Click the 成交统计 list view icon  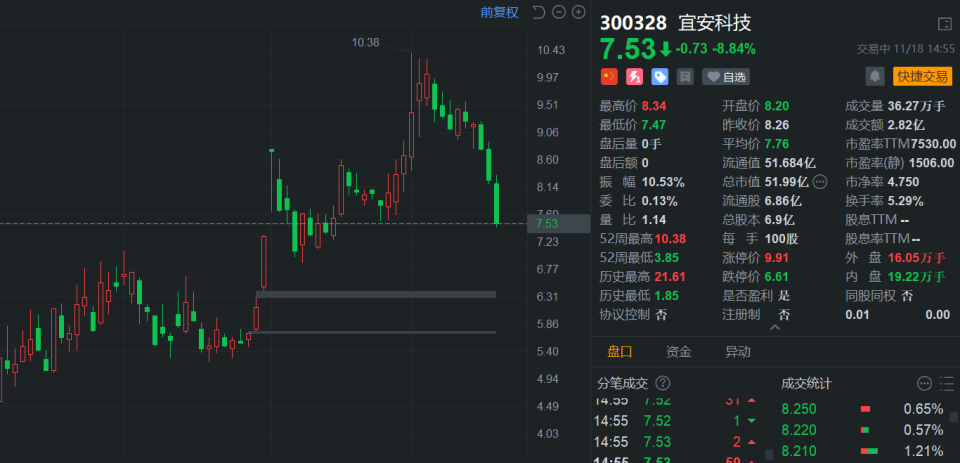tap(949, 384)
